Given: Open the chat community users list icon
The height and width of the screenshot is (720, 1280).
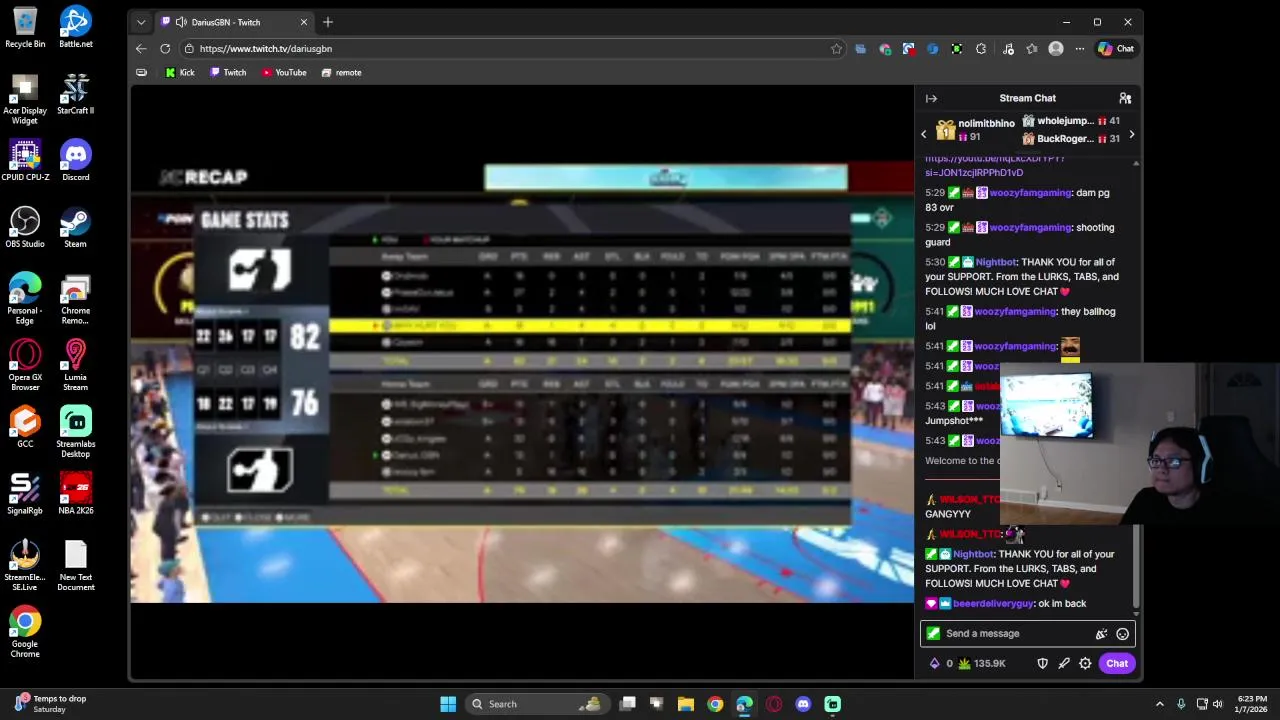Looking at the screenshot, I should (x=1125, y=98).
